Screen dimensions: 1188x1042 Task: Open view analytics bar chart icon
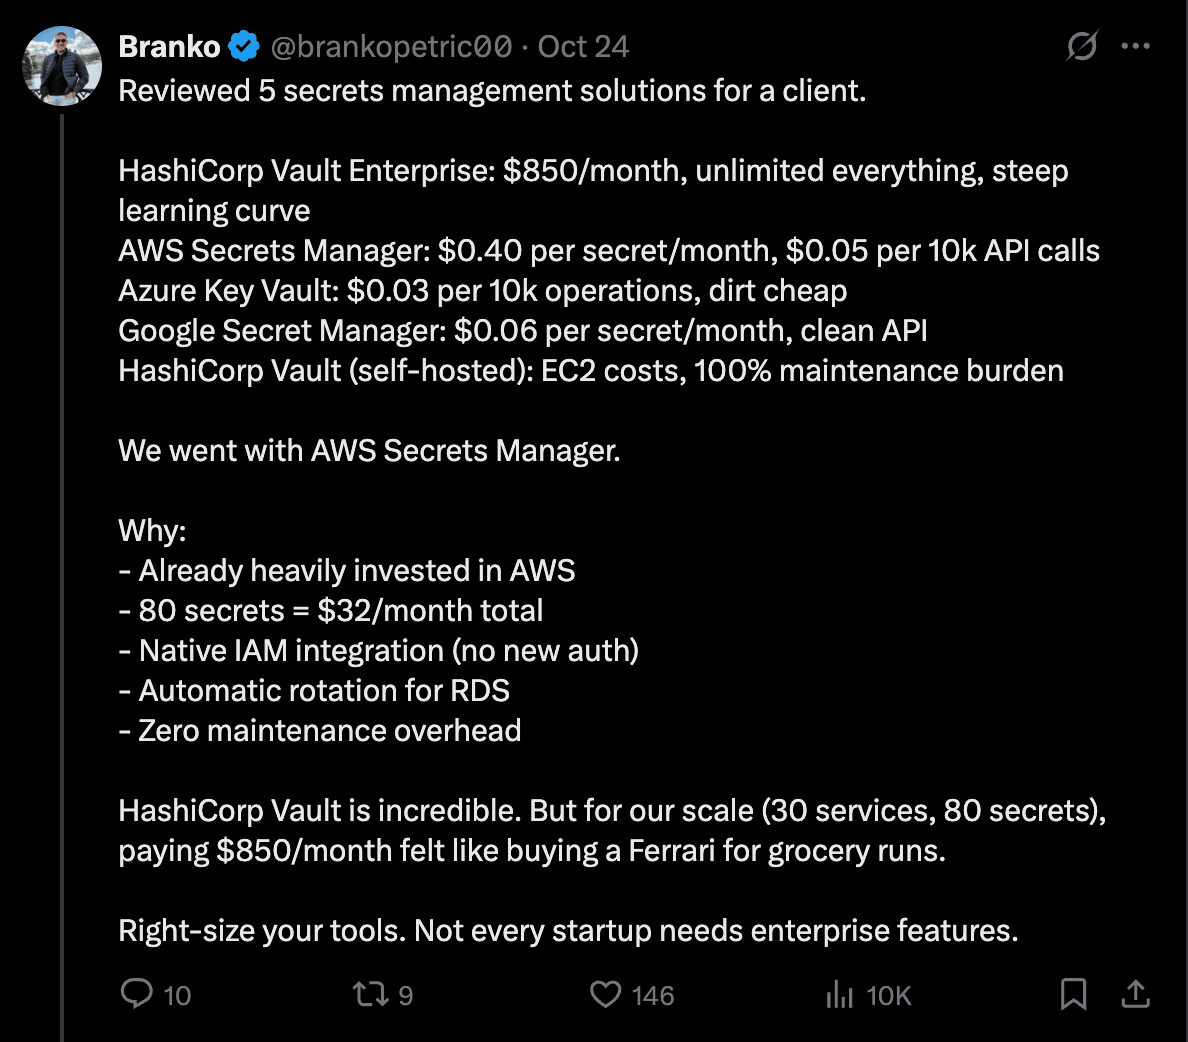(839, 994)
